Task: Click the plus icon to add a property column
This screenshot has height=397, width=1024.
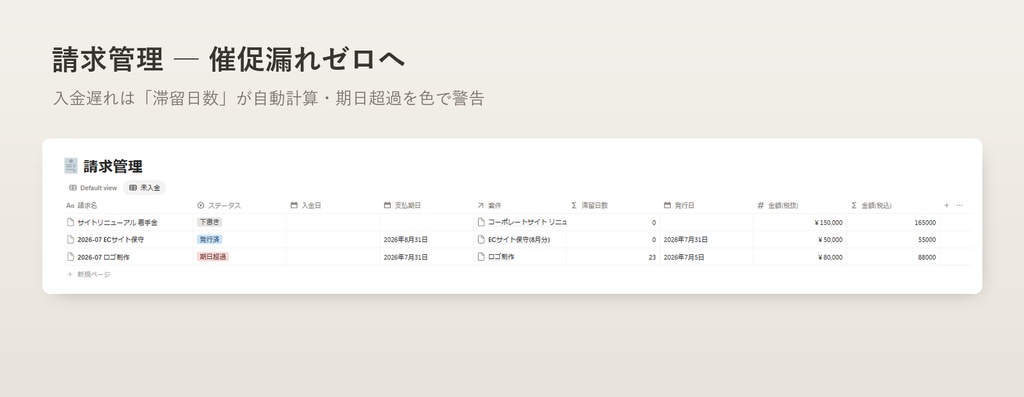Action: point(946,206)
